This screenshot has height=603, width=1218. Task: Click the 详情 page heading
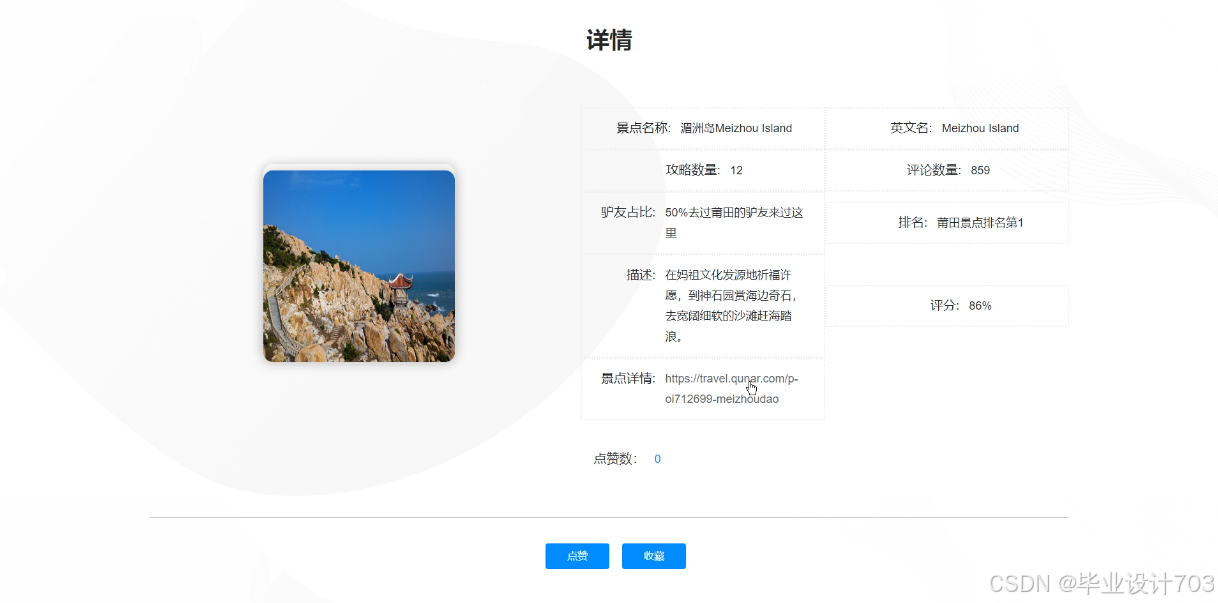pos(609,40)
